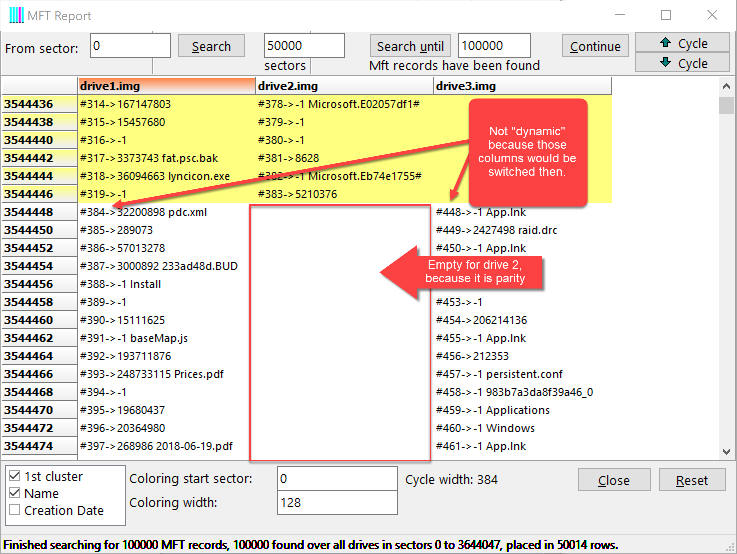737x554 pixels.
Task: Hit the Reset button
Action: (x=692, y=480)
